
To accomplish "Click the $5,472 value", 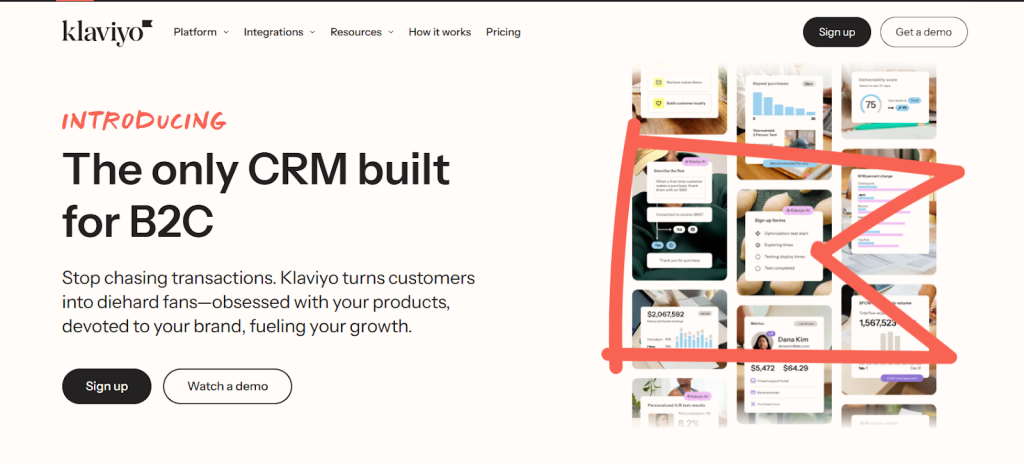I will 763,368.
